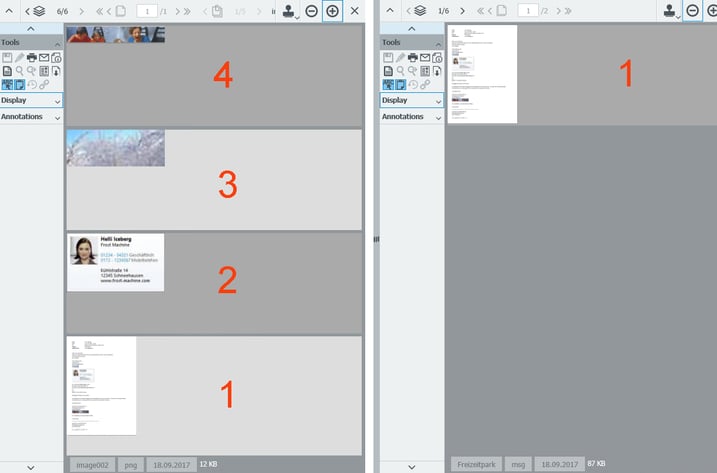This screenshot has height=473, width=717.
Task: Expand the Annotations section in left sidebar
Action: [x=57, y=117]
